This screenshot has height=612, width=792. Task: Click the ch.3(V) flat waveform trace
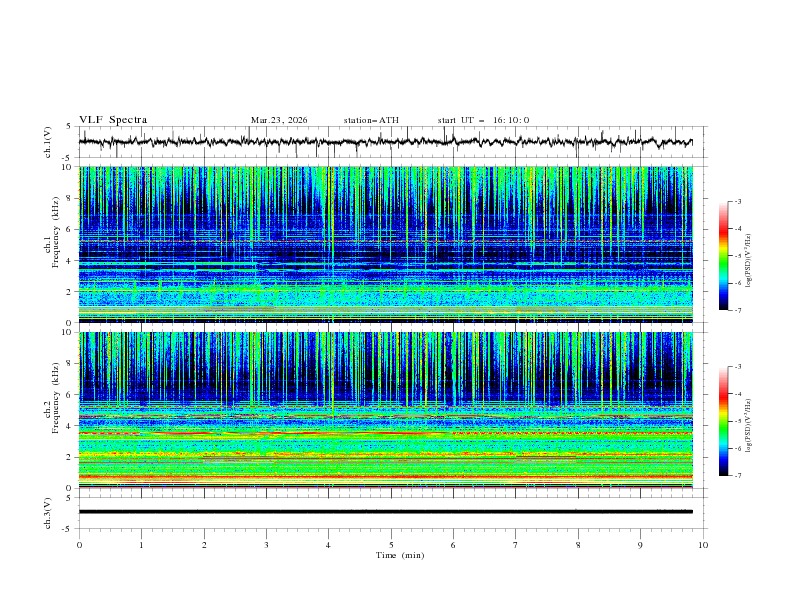[390, 511]
